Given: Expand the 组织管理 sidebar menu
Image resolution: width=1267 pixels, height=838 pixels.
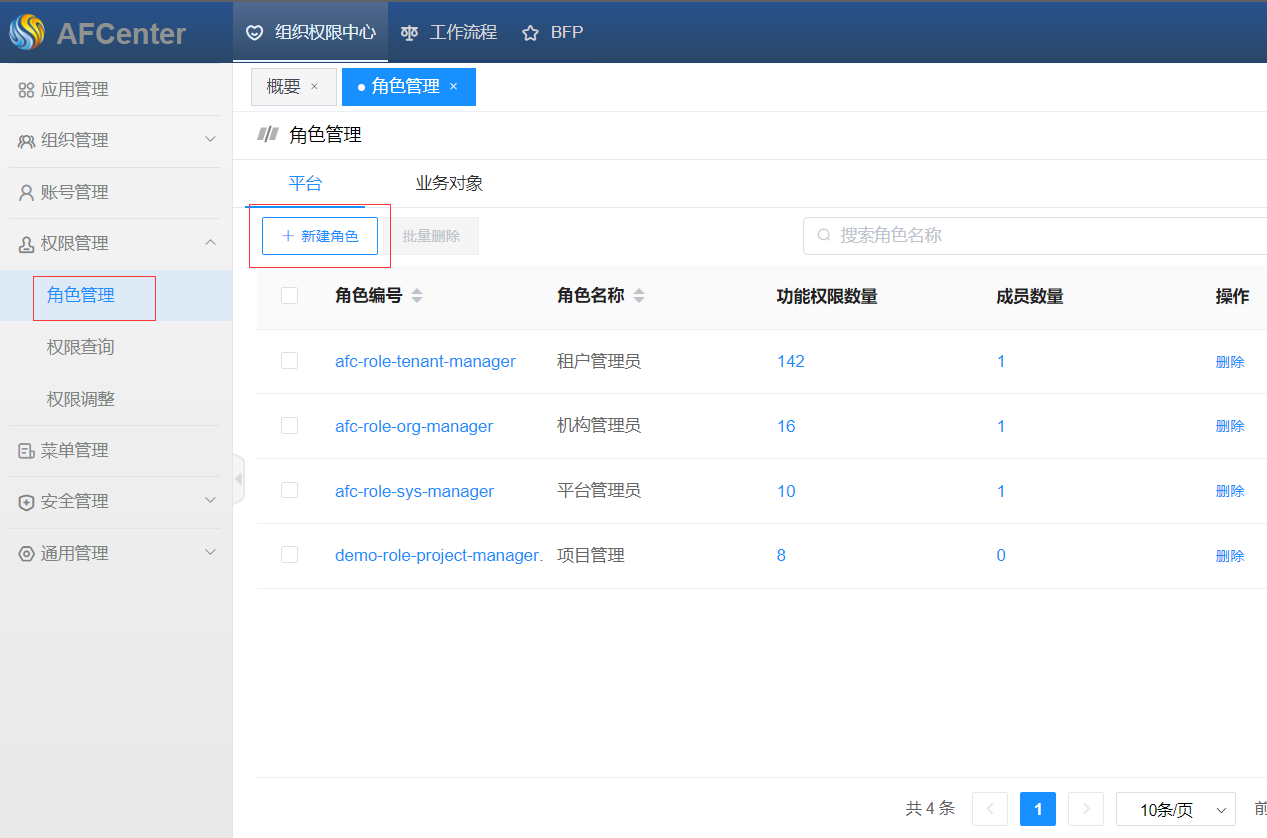Looking at the screenshot, I should (x=210, y=140).
